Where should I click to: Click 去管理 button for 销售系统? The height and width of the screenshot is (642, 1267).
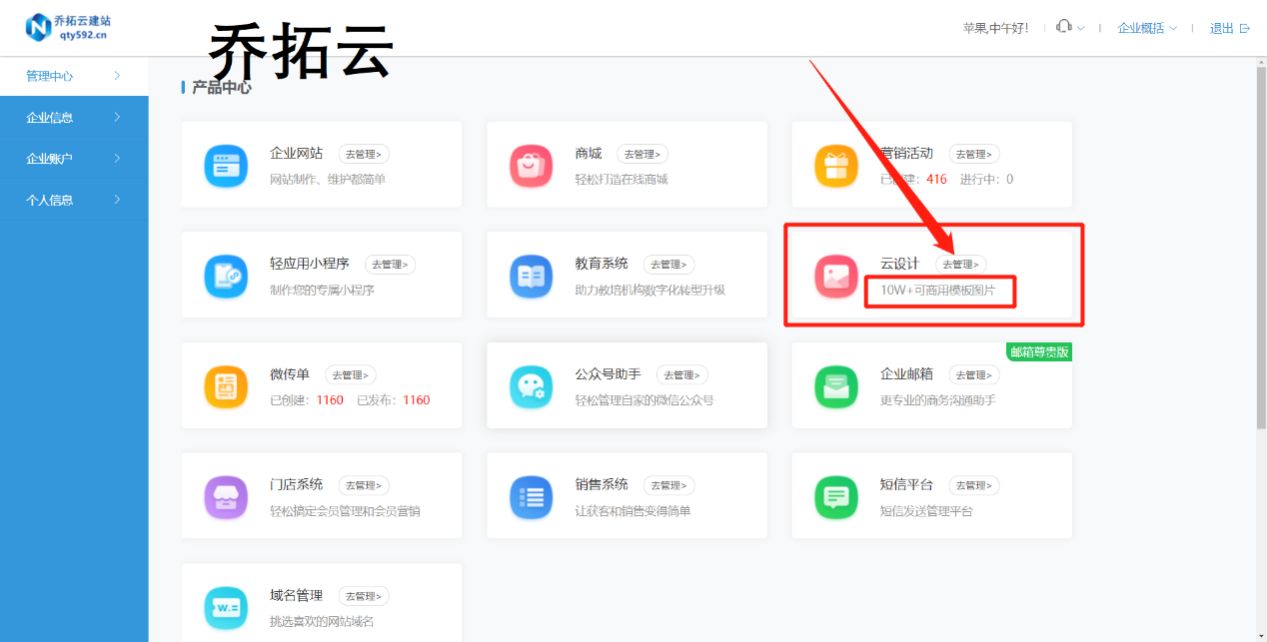[x=669, y=485]
